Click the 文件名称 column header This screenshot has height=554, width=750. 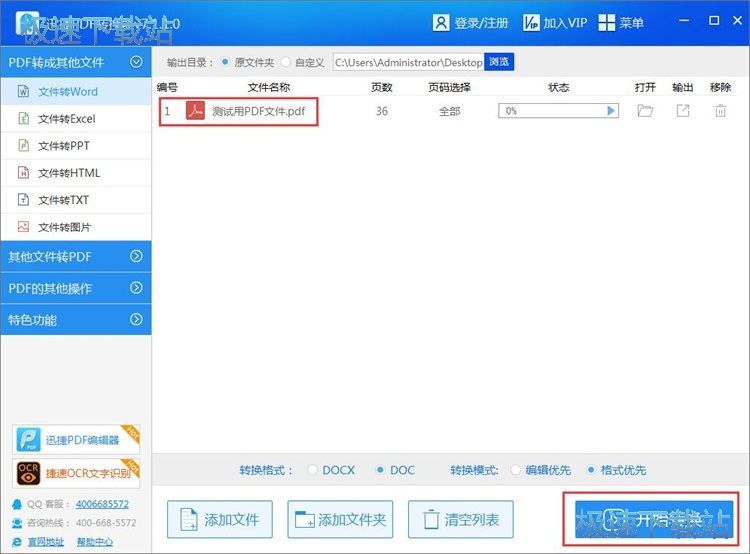coord(269,87)
